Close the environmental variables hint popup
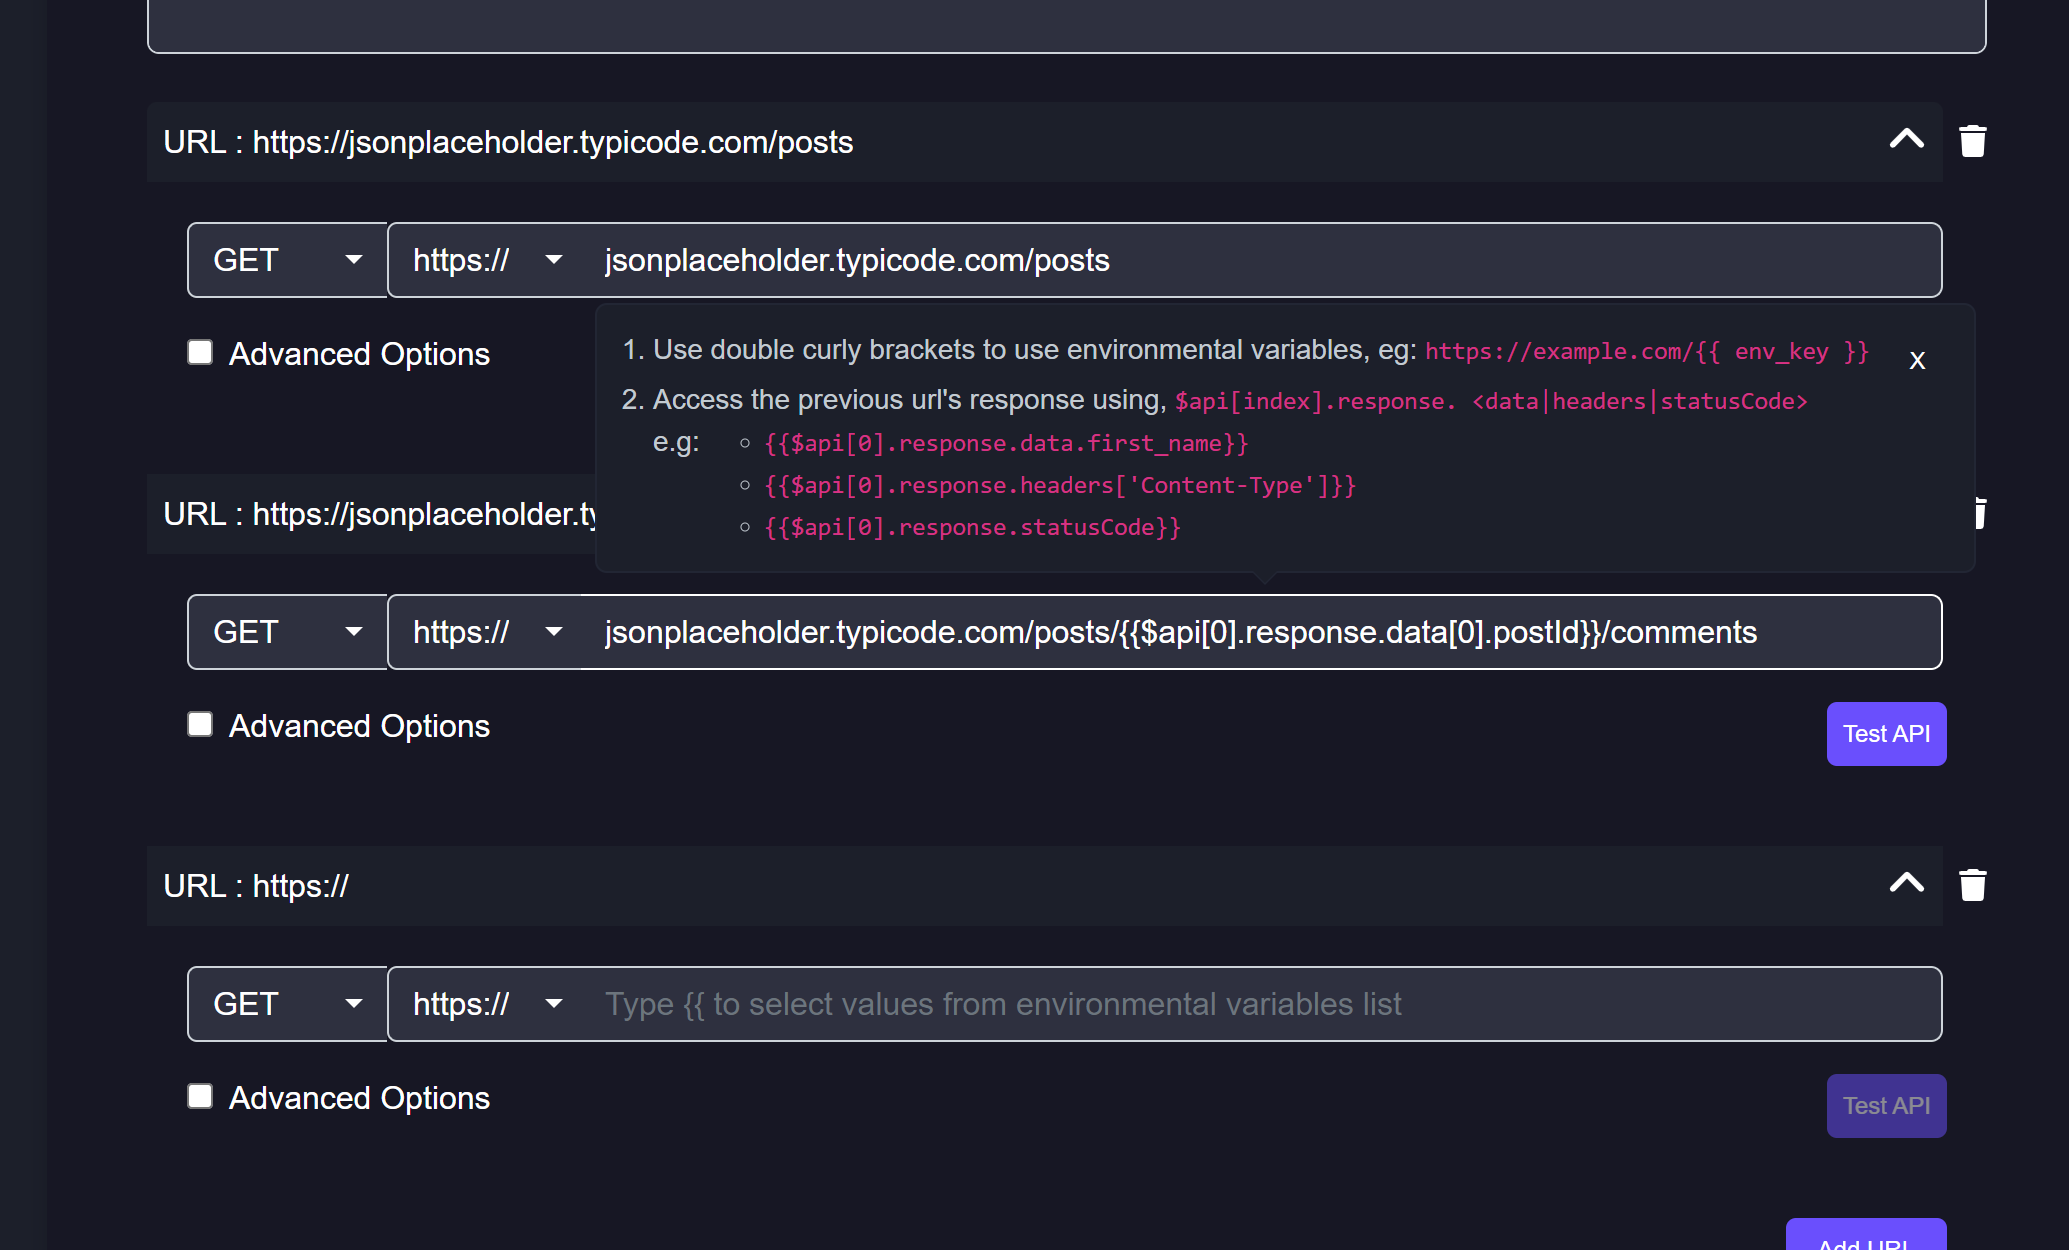The width and height of the screenshot is (2069, 1250). [1917, 359]
